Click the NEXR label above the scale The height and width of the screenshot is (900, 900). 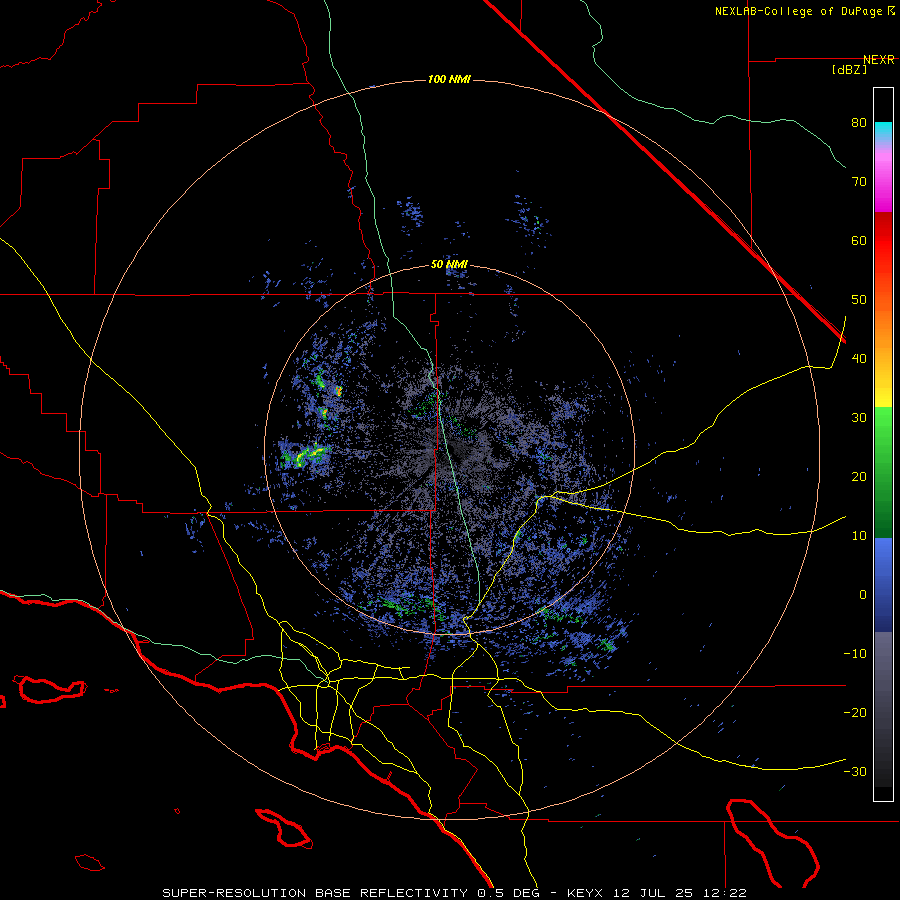878,60
